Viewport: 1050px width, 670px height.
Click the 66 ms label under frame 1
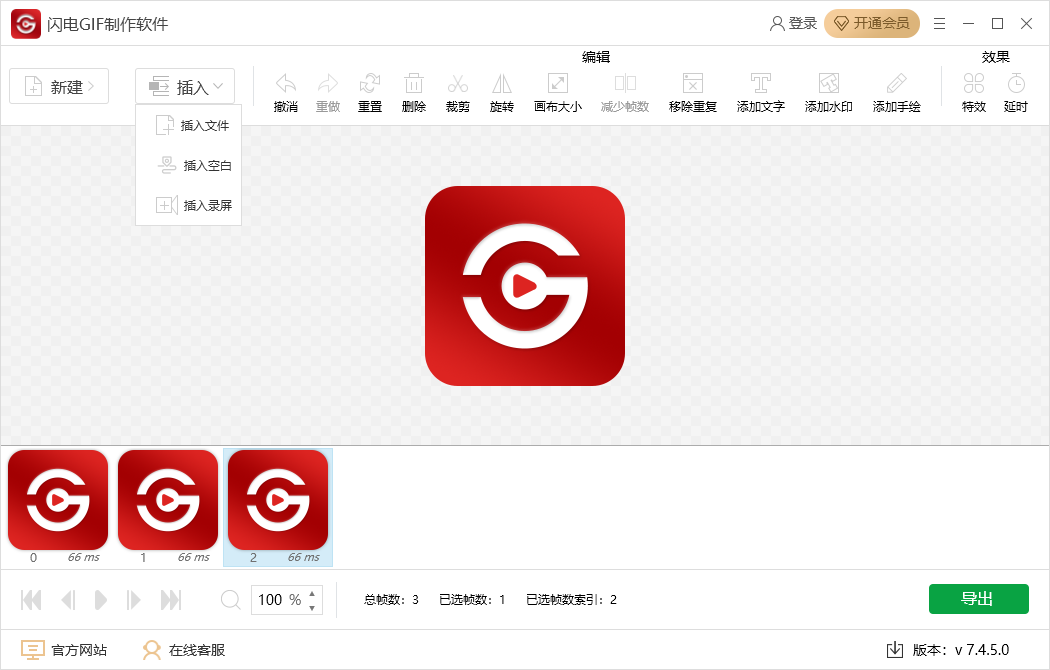click(x=194, y=557)
